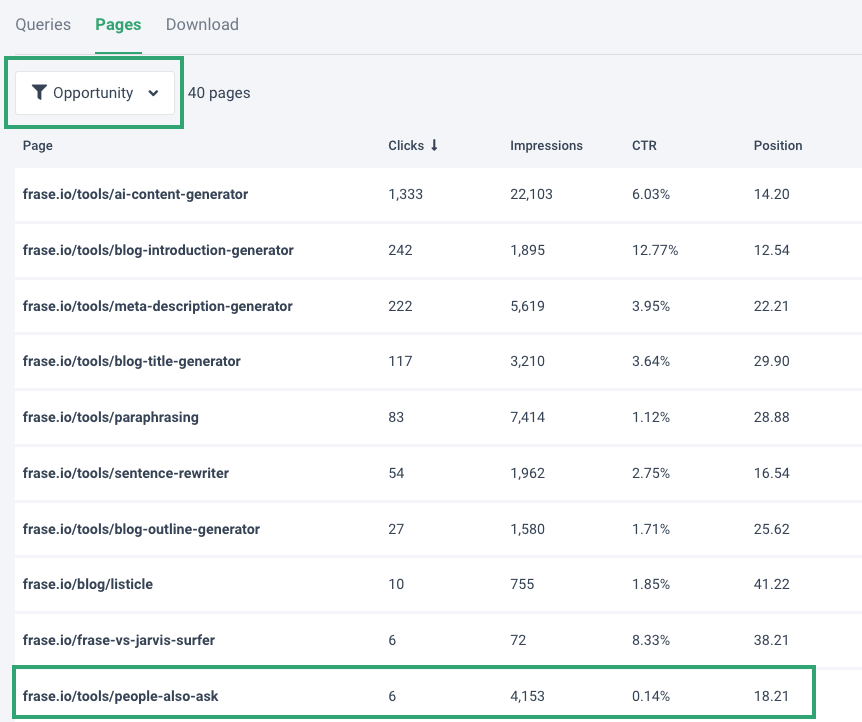The height and width of the screenshot is (722, 862).
Task: Click the 6.03% CTR value
Action: coord(651,195)
